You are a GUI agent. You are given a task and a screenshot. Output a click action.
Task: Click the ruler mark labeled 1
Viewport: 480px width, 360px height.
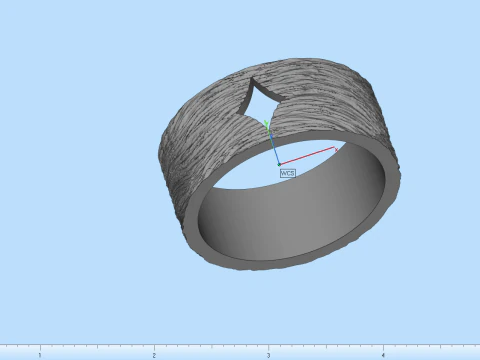40,355
